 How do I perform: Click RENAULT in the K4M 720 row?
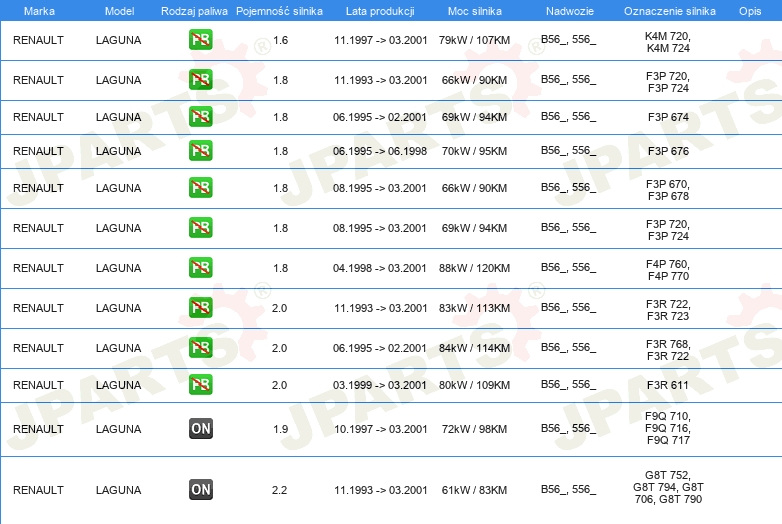coord(38,40)
